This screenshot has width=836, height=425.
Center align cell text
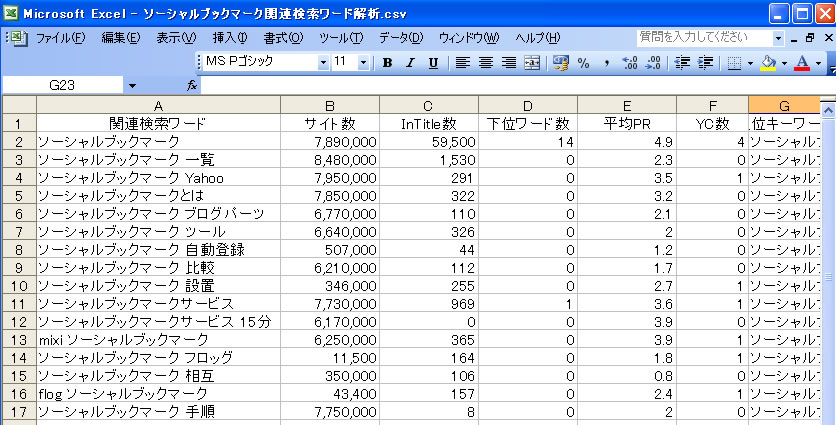pos(486,63)
